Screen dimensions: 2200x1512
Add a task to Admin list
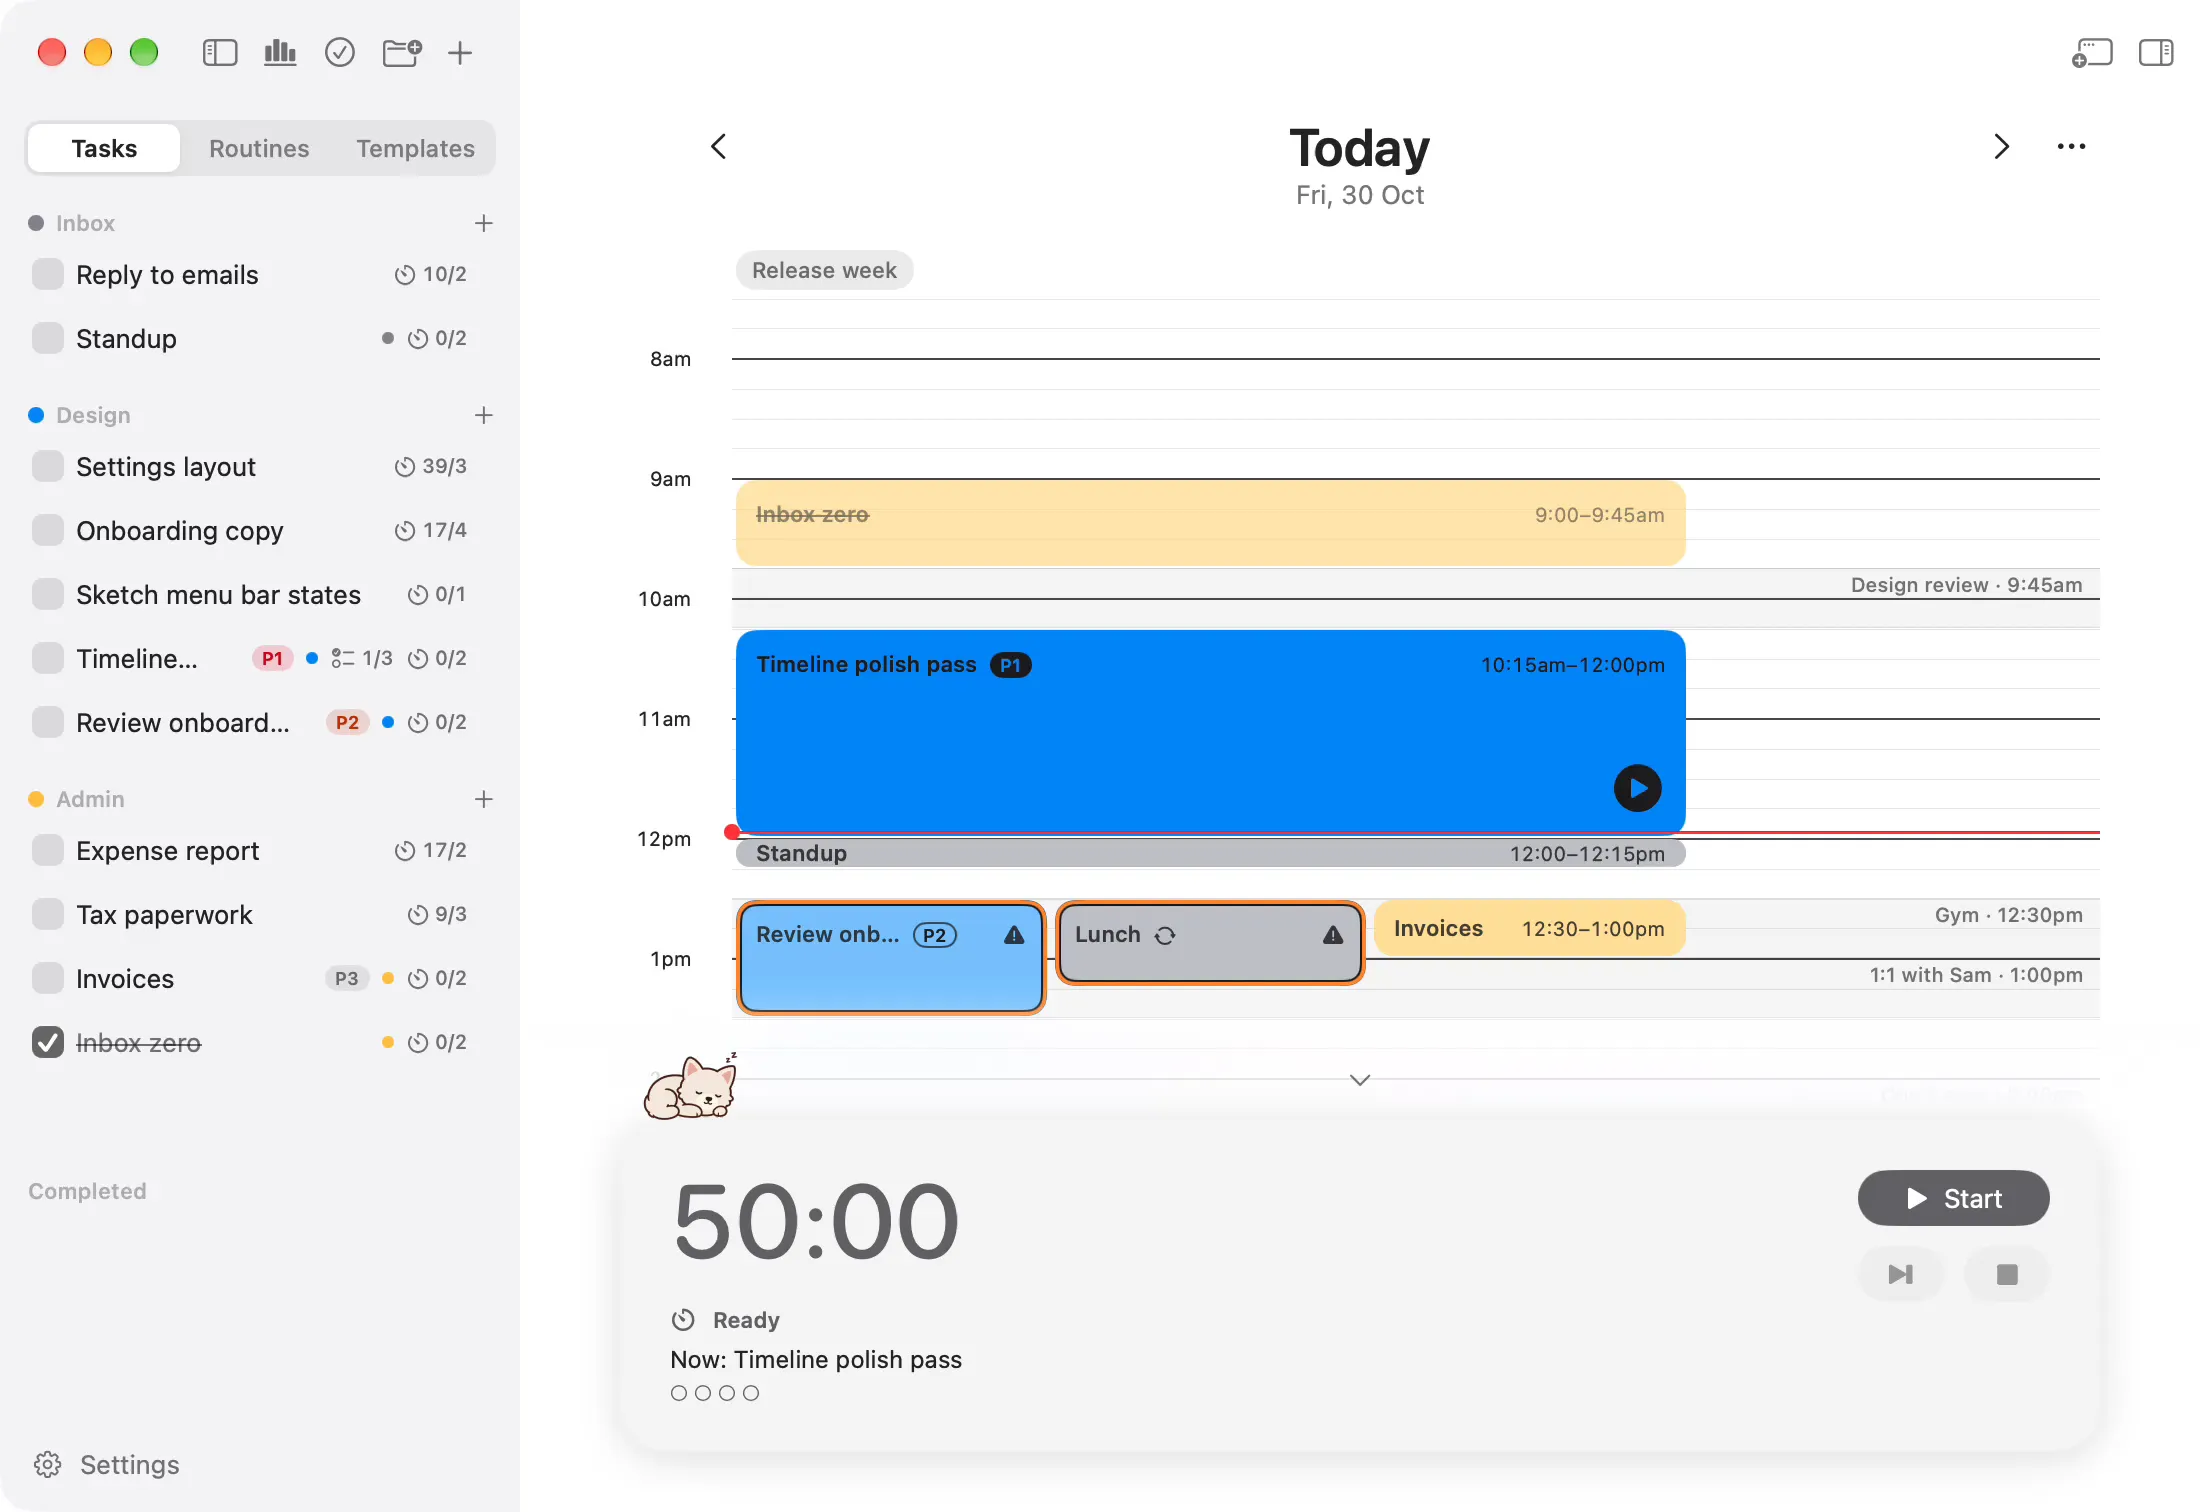tap(484, 799)
